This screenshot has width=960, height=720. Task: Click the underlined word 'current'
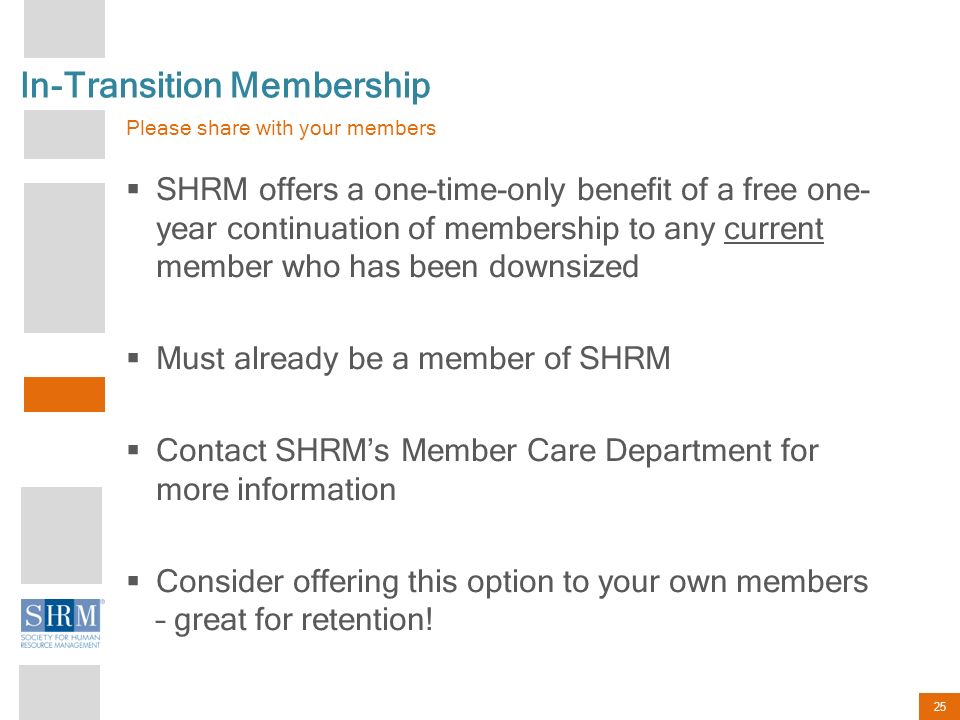[773, 229]
